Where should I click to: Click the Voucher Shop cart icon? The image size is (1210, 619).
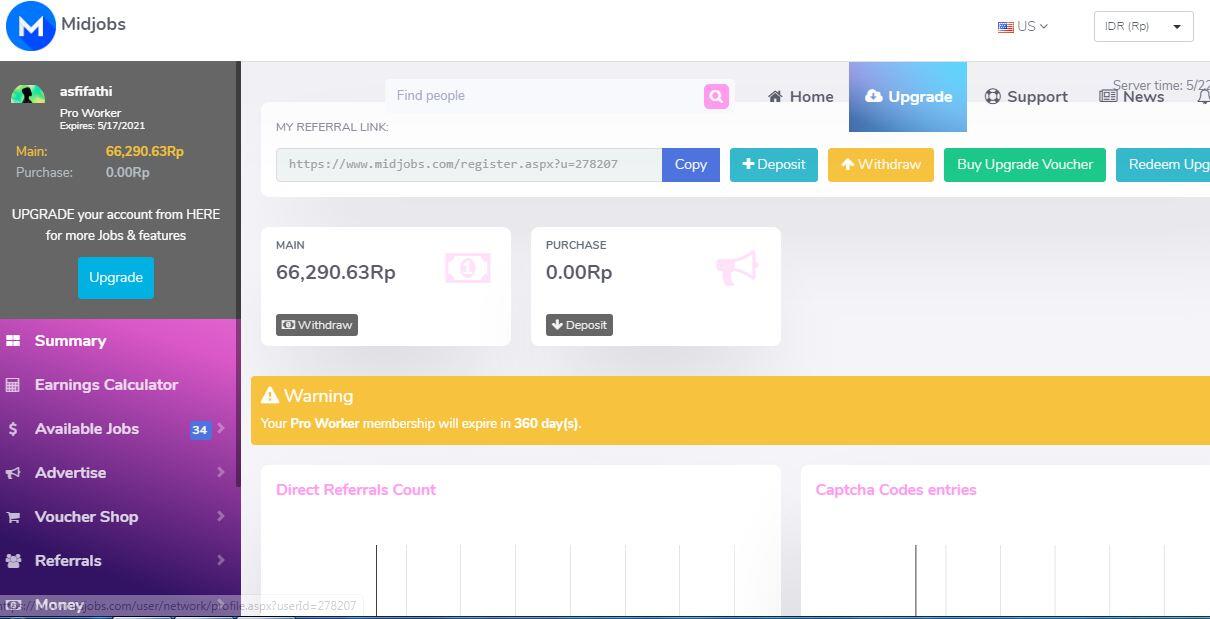coord(13,517)
